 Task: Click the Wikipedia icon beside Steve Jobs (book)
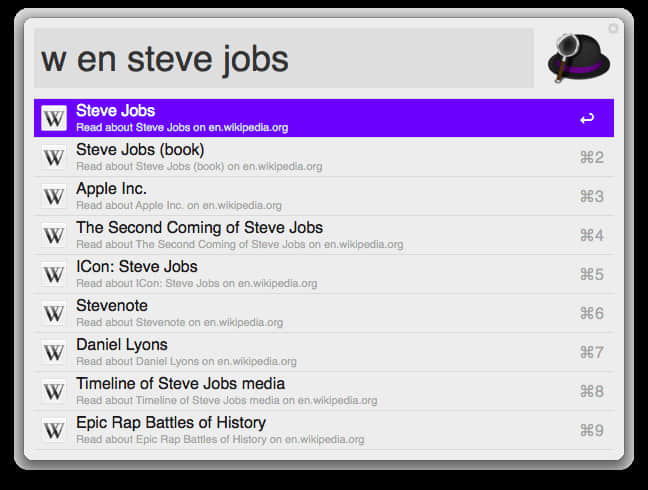(x=54, y=157)
